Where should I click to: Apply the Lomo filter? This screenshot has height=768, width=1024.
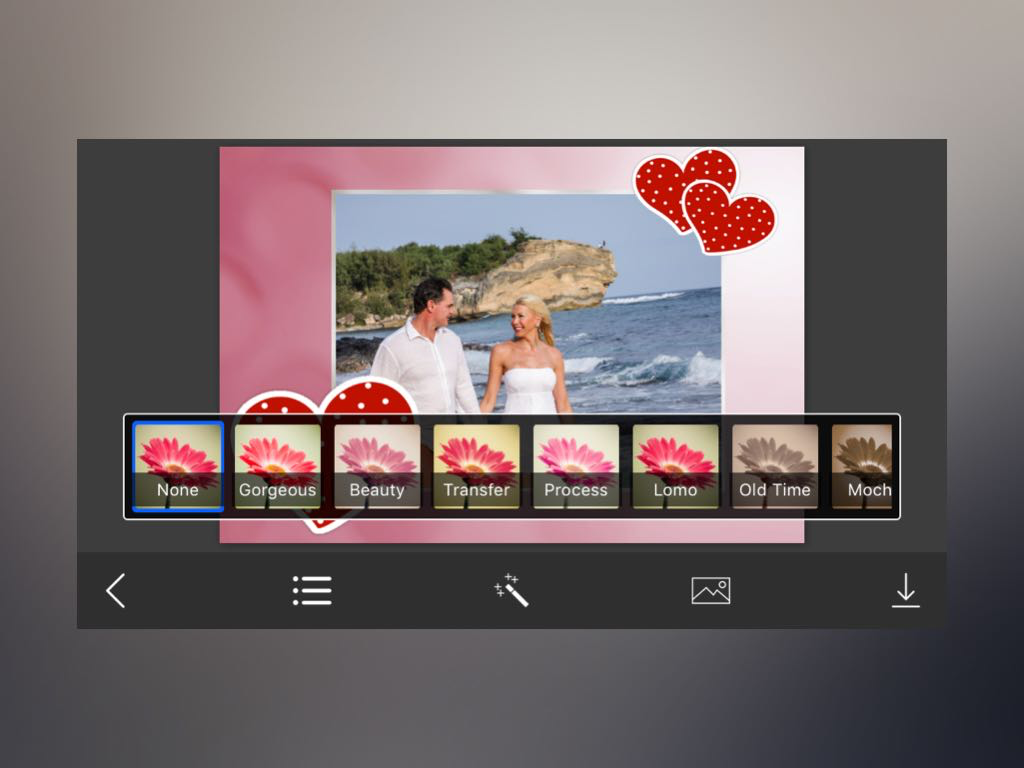tap(675, 466)
